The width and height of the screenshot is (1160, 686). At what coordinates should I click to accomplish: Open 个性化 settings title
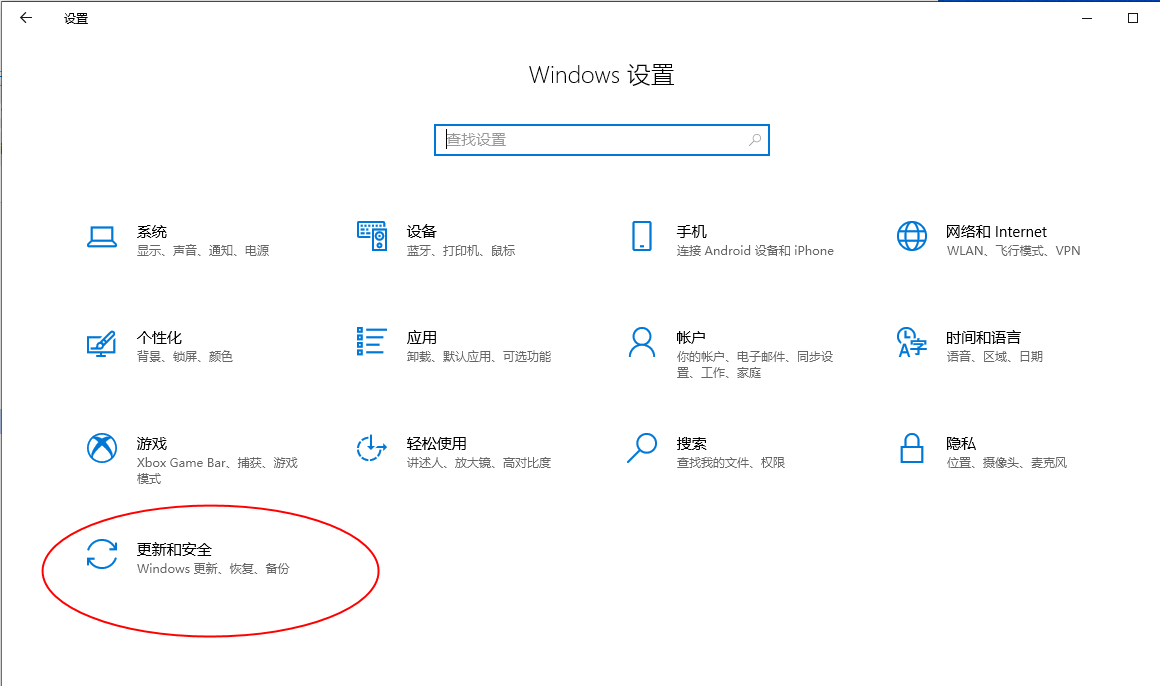tap(159, 337)
